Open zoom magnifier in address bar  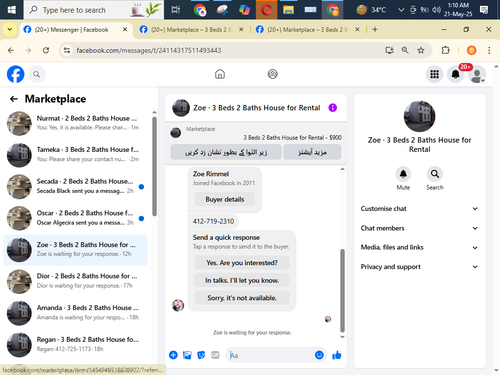tap(405, 50)
